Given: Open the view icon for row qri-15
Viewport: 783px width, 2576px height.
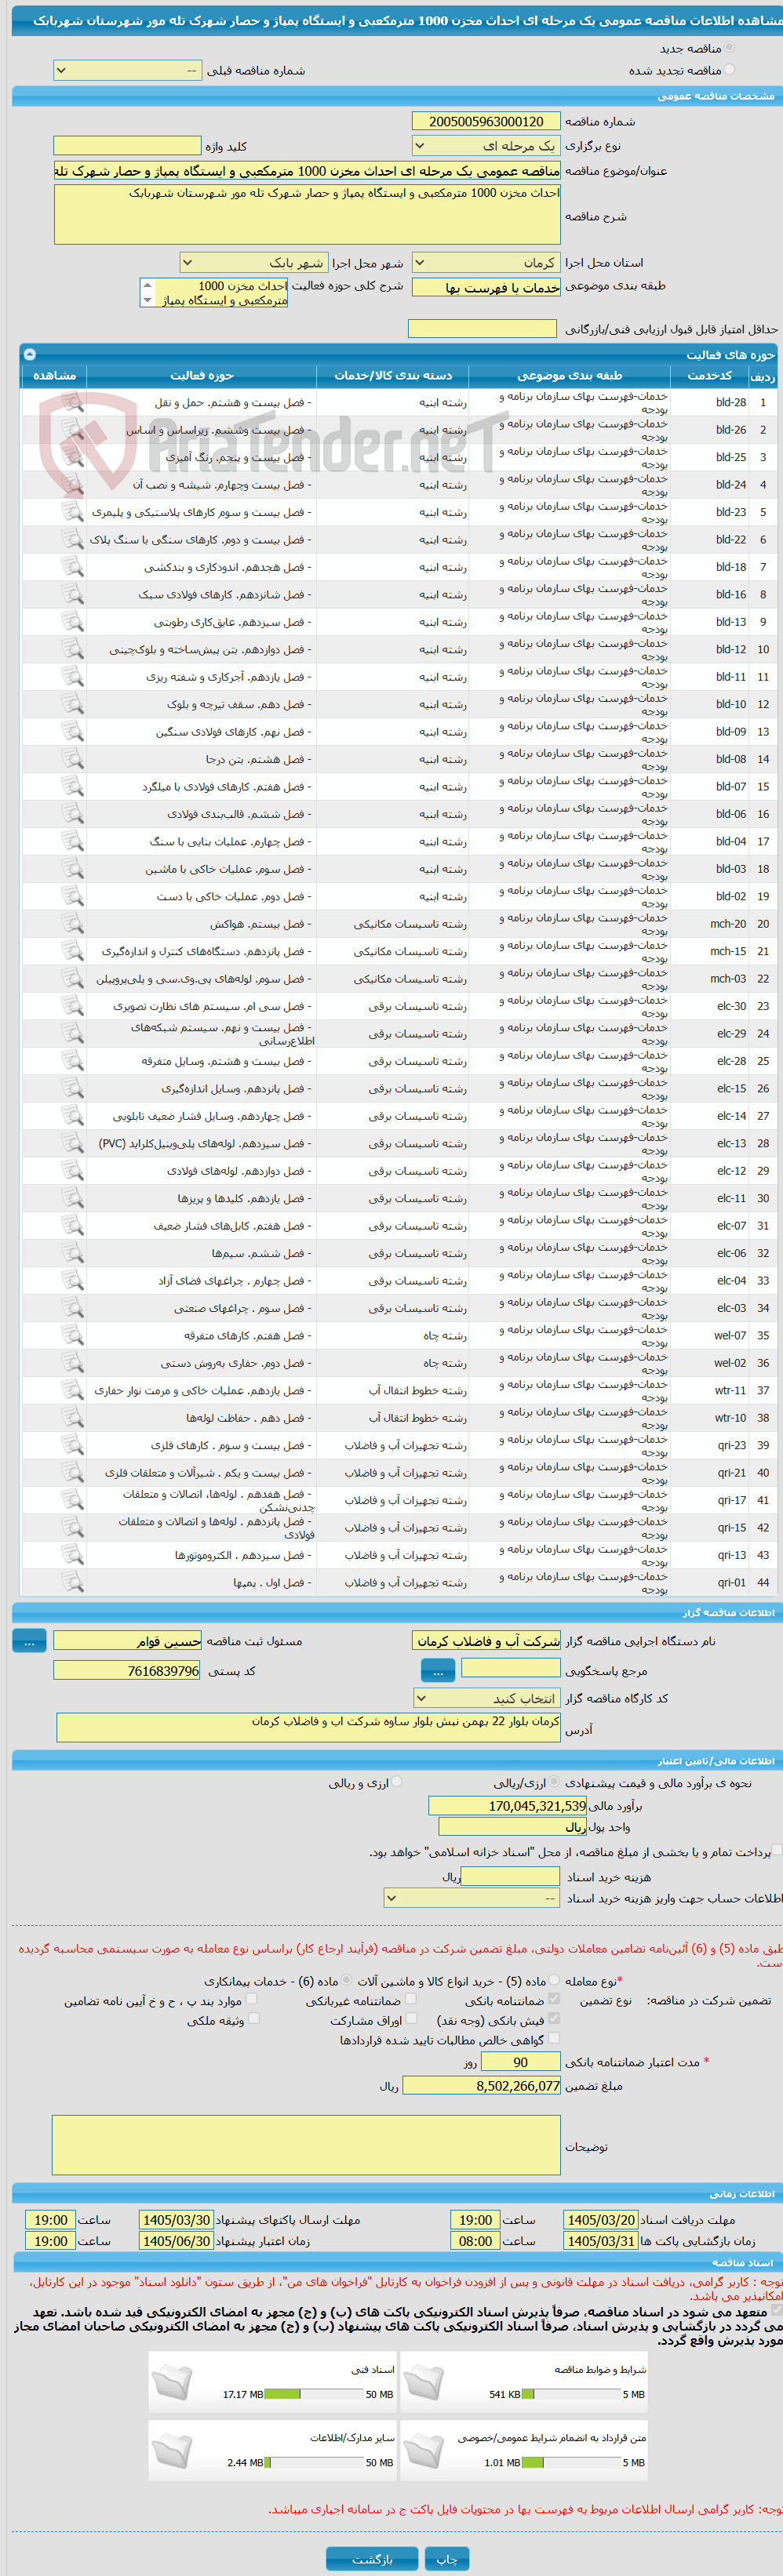Looking at the screenshot, I should click(72, 1527).
